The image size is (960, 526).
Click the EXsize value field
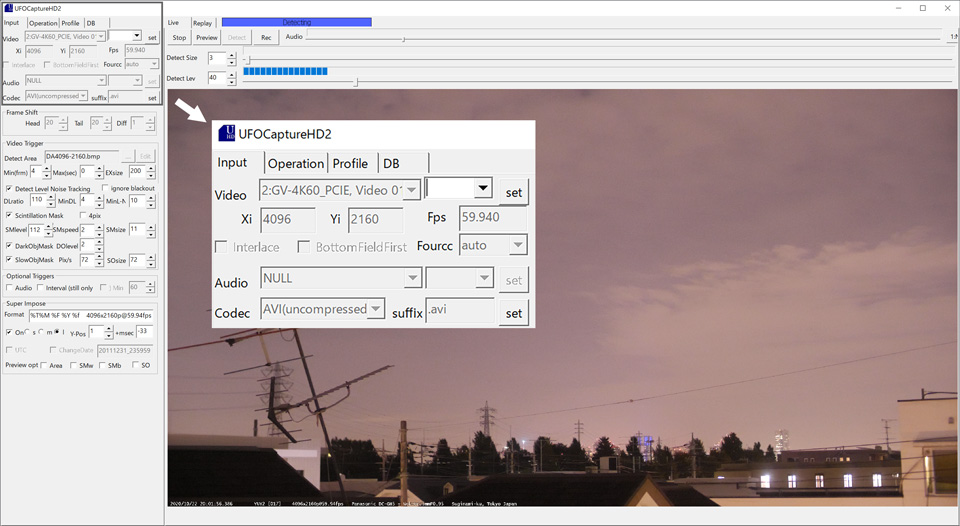point(137,171)
